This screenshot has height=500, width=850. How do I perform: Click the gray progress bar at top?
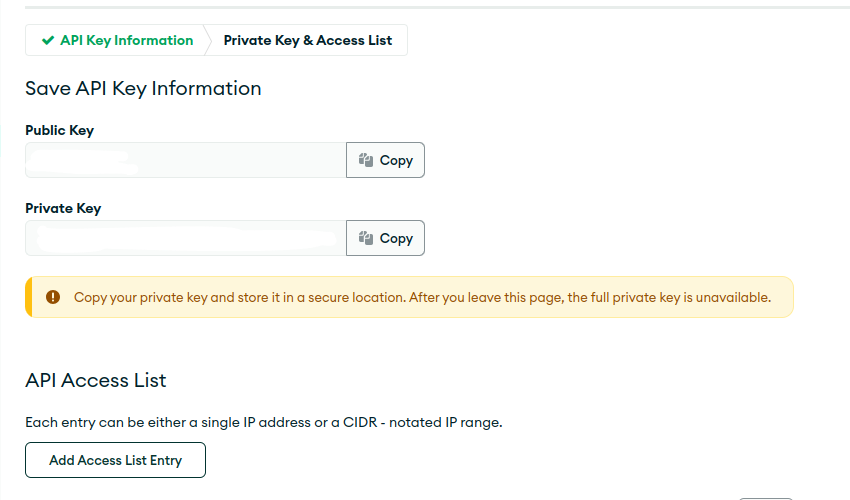coord(437,7)
